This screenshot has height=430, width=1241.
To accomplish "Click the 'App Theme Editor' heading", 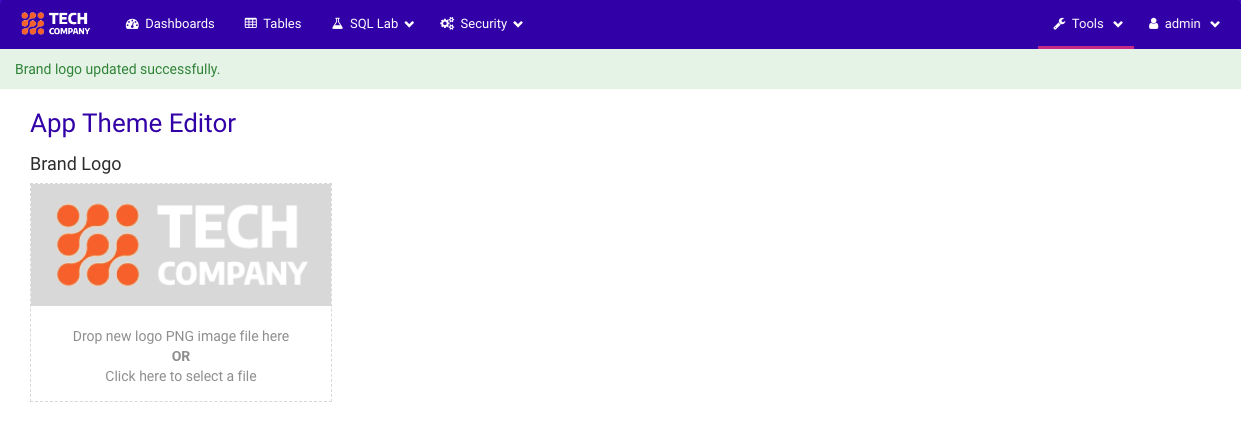I will point(133,123).
